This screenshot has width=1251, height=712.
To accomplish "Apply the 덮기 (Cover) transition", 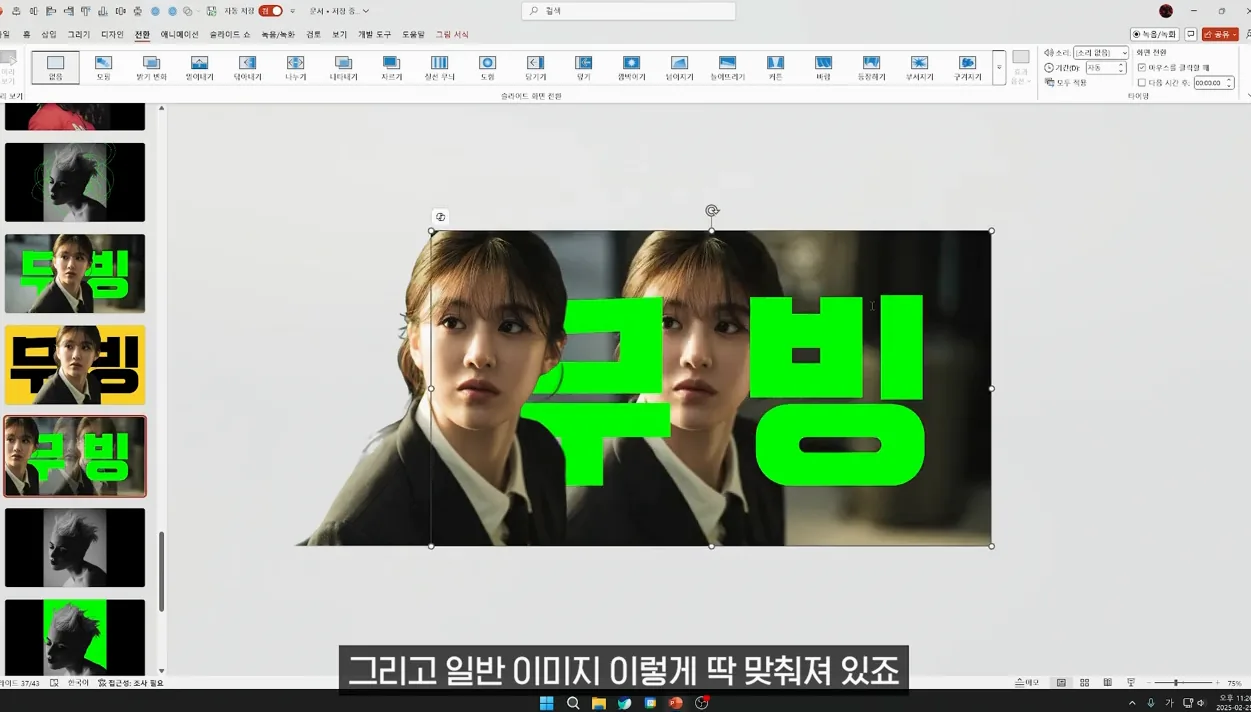I will (x=583, y=67).
